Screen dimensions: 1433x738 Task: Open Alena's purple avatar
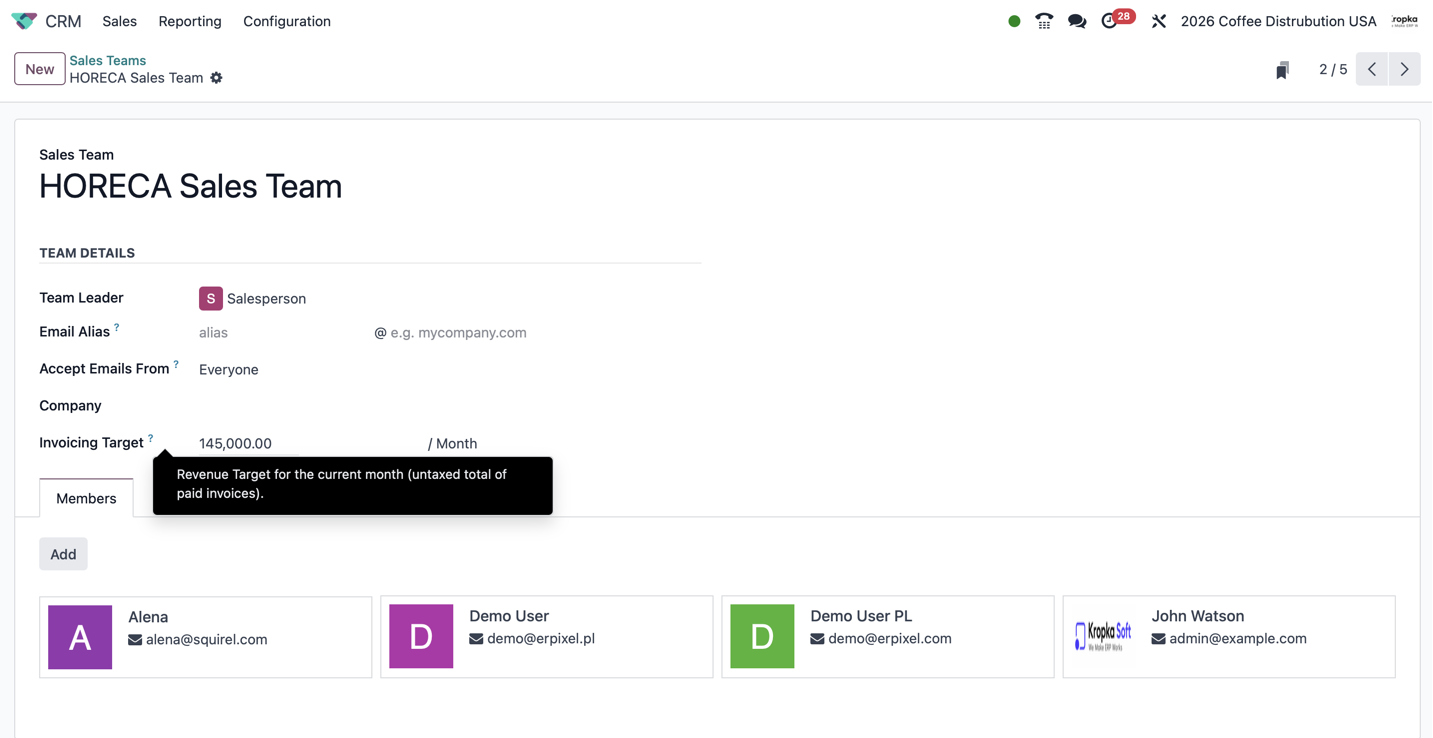coord(80,637)
